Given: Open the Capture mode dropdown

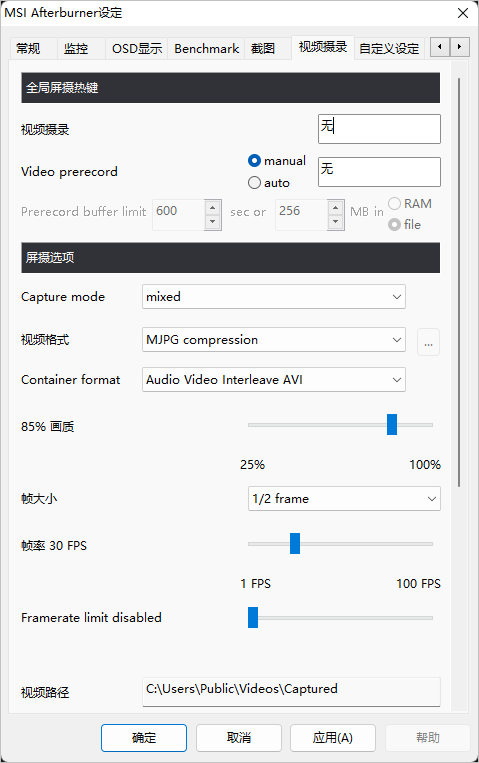Looking at the screenshot, I should [x=274, y=297].
